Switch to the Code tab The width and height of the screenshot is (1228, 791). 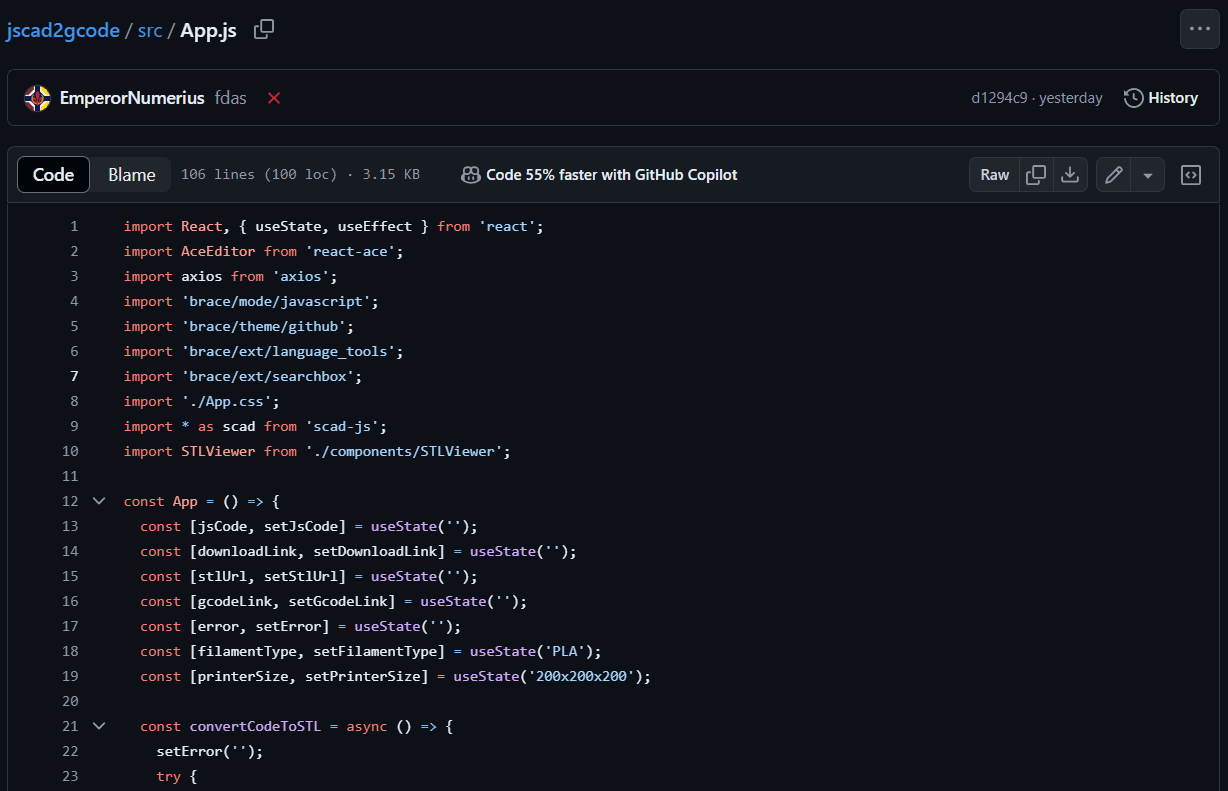coord(54,175)
